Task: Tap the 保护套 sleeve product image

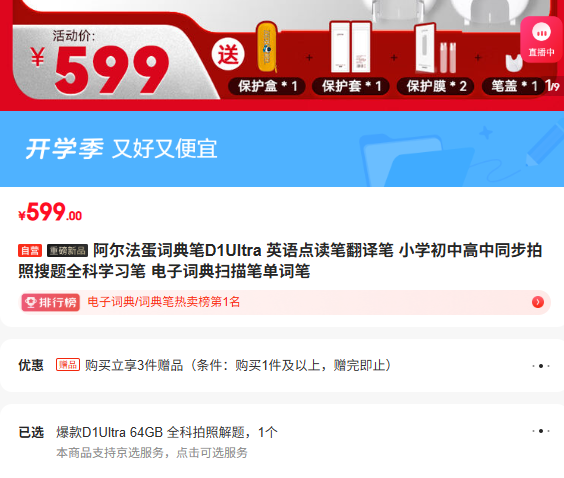Action: click(351, 47)
